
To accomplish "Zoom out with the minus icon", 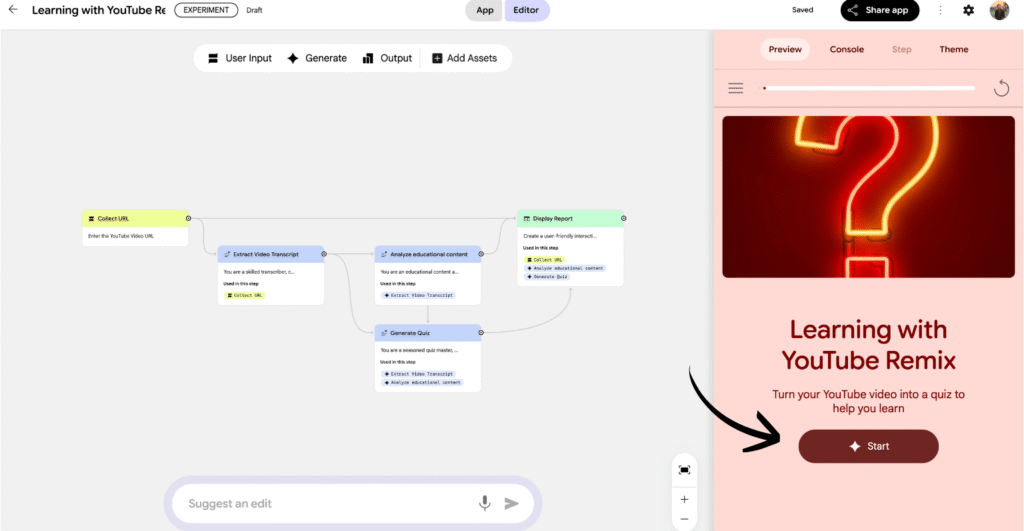I will pyautogui.click(x=684, y=519).
